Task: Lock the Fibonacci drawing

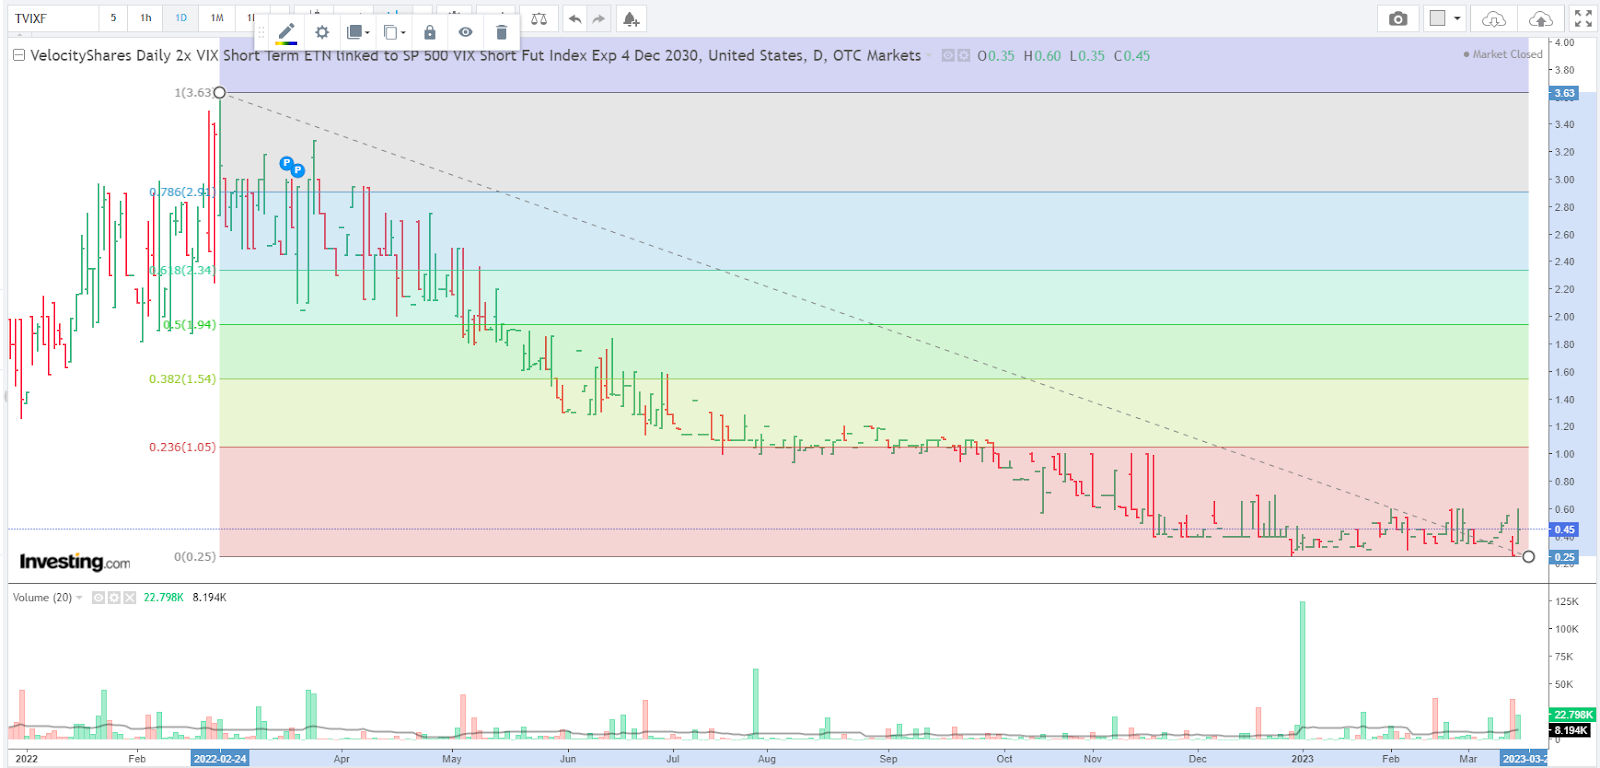Action: [430, 33]
